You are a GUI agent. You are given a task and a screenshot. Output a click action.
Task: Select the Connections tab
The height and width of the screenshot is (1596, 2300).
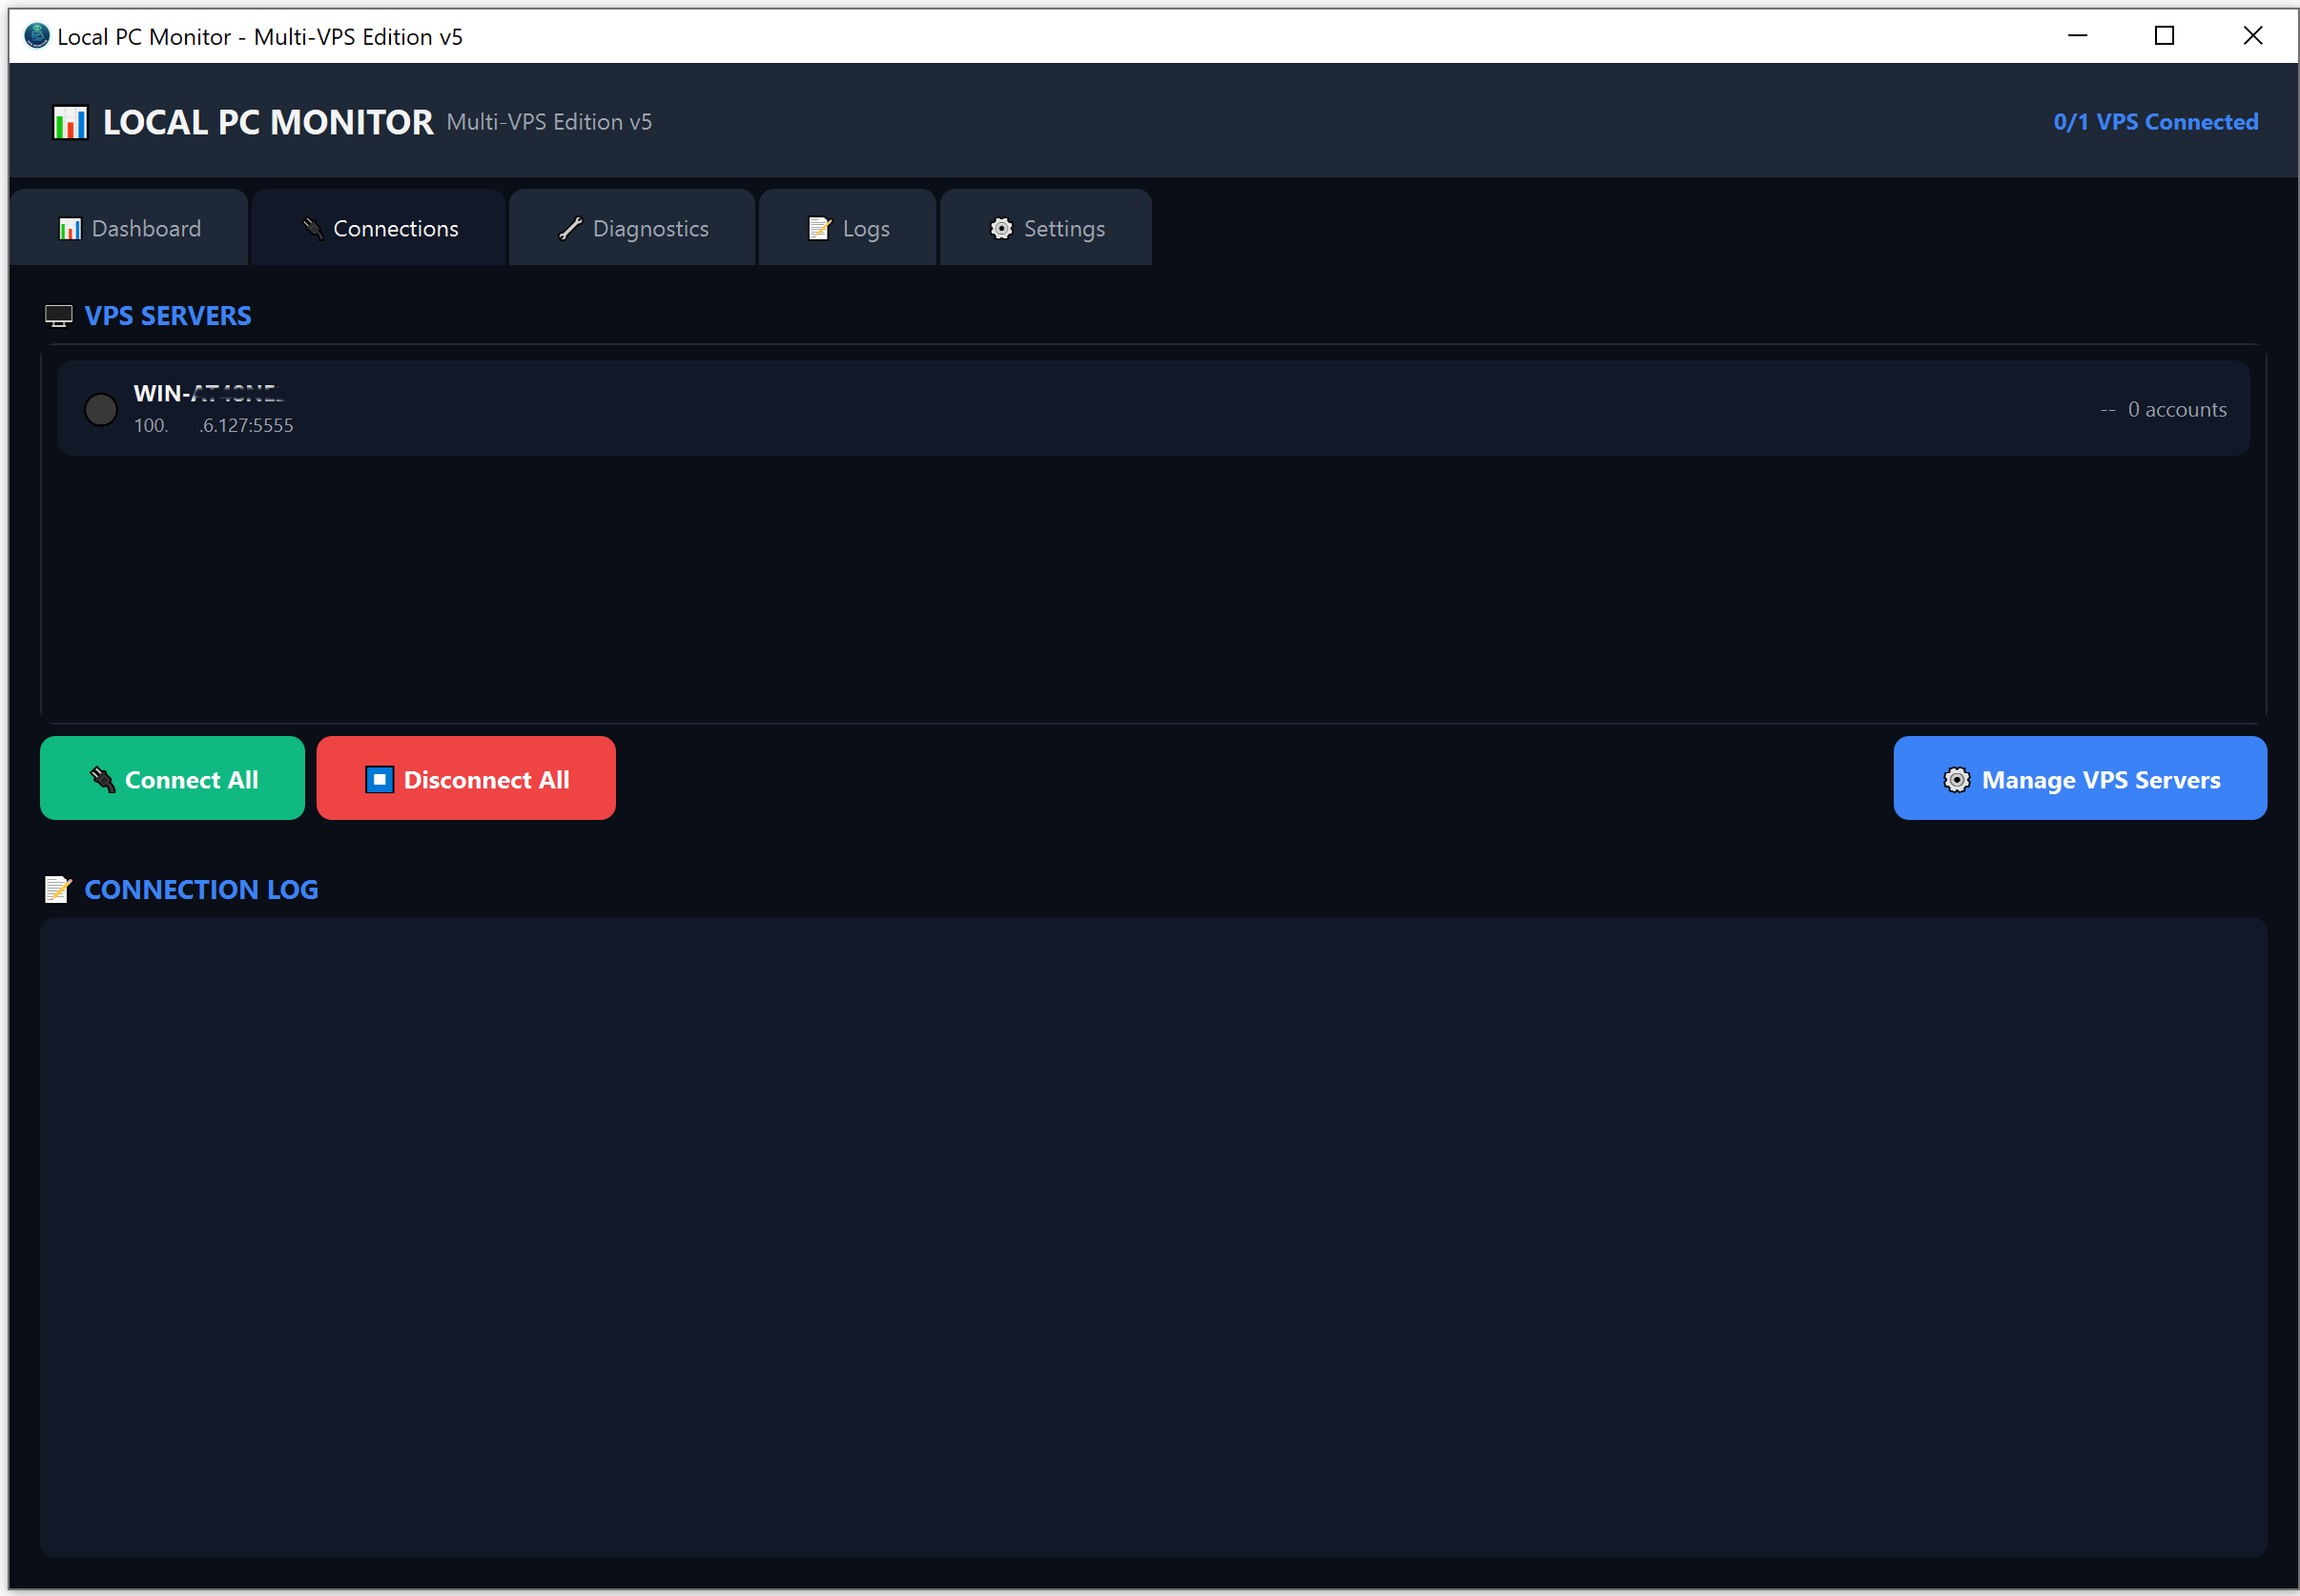click(x=380, y=229)
